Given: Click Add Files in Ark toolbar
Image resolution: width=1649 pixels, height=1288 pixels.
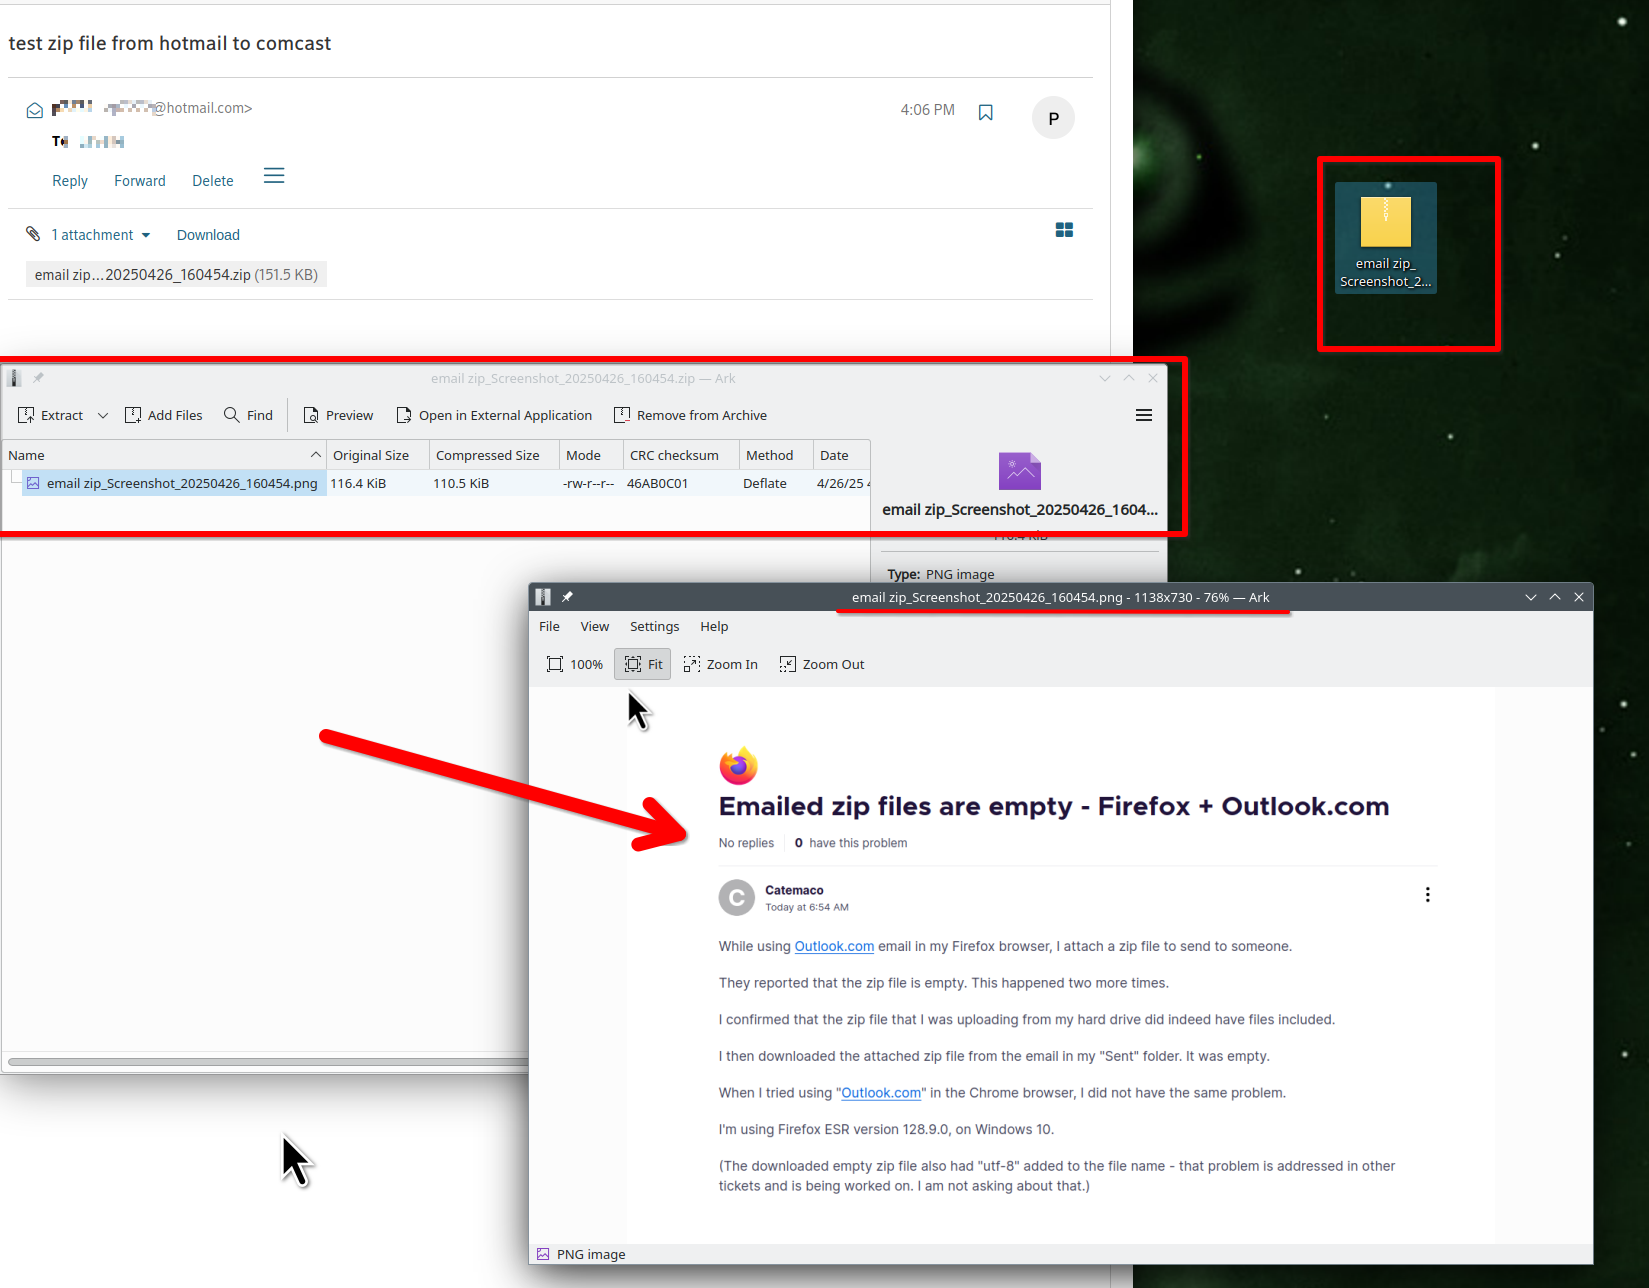Looking at the screenshot, I should [x=163, y=415].
